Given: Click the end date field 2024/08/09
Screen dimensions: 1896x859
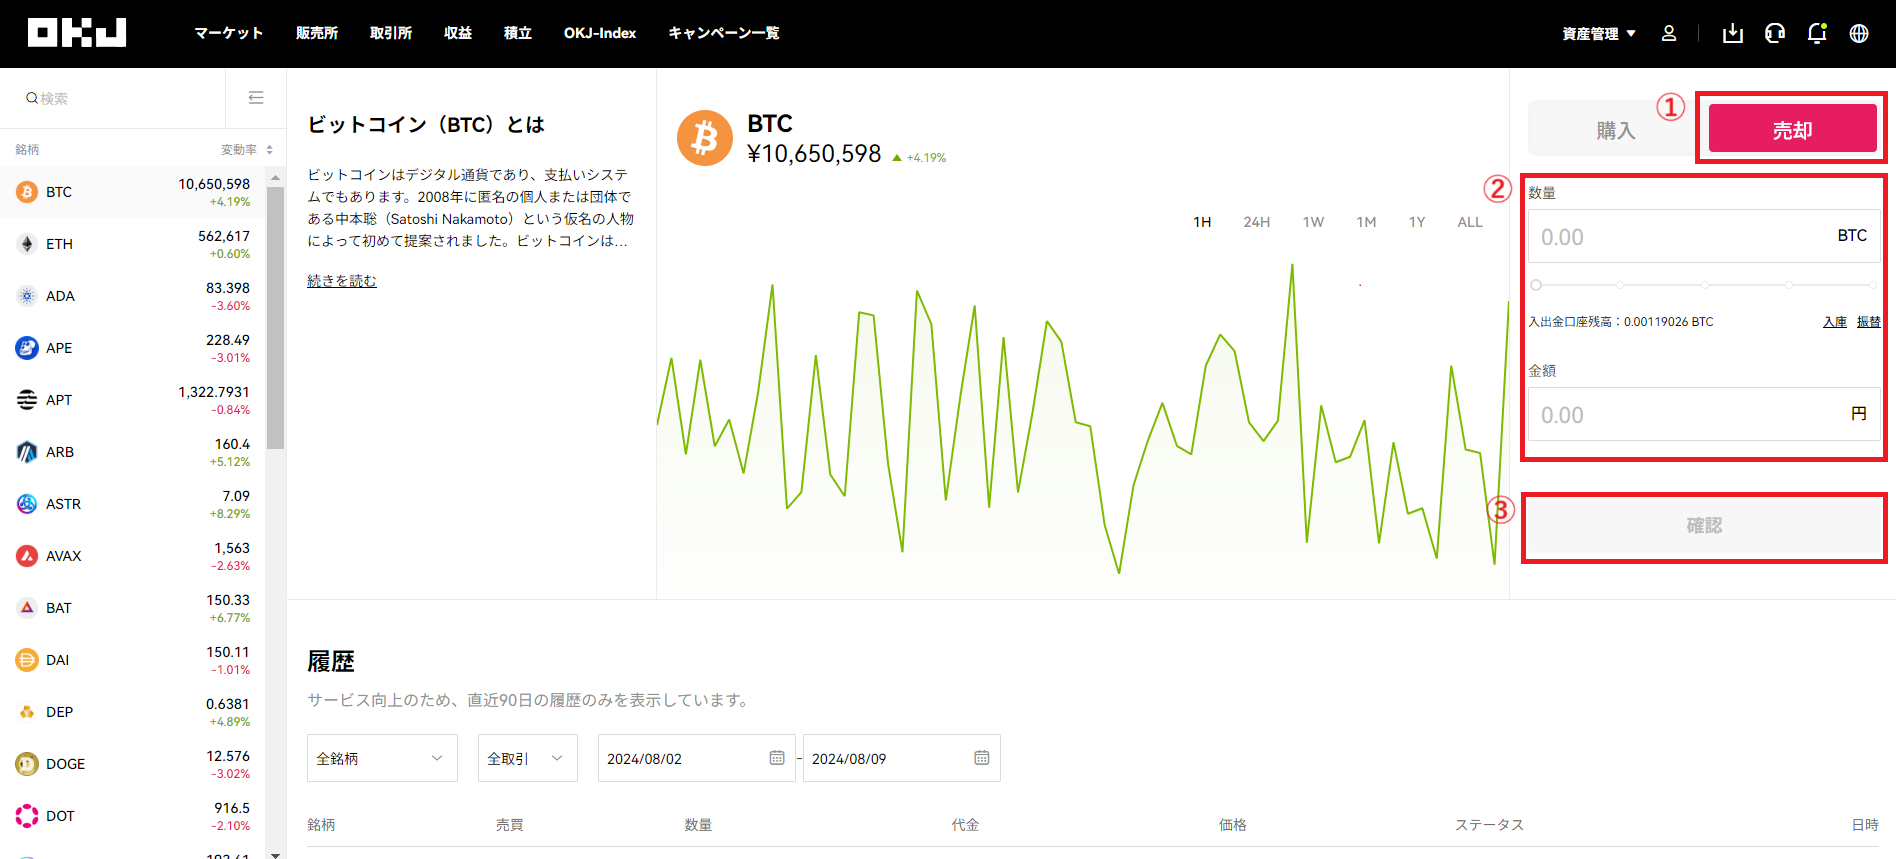Looking at the screenshot, I should 901,758.
